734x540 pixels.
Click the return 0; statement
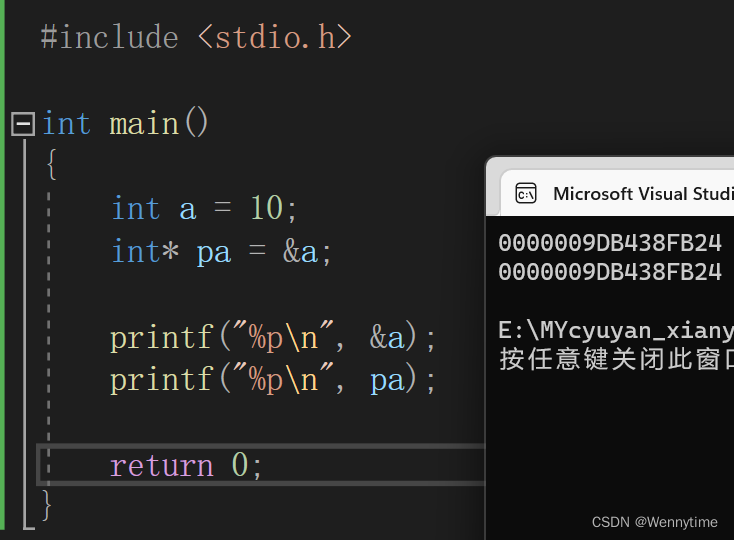point(186,466)
